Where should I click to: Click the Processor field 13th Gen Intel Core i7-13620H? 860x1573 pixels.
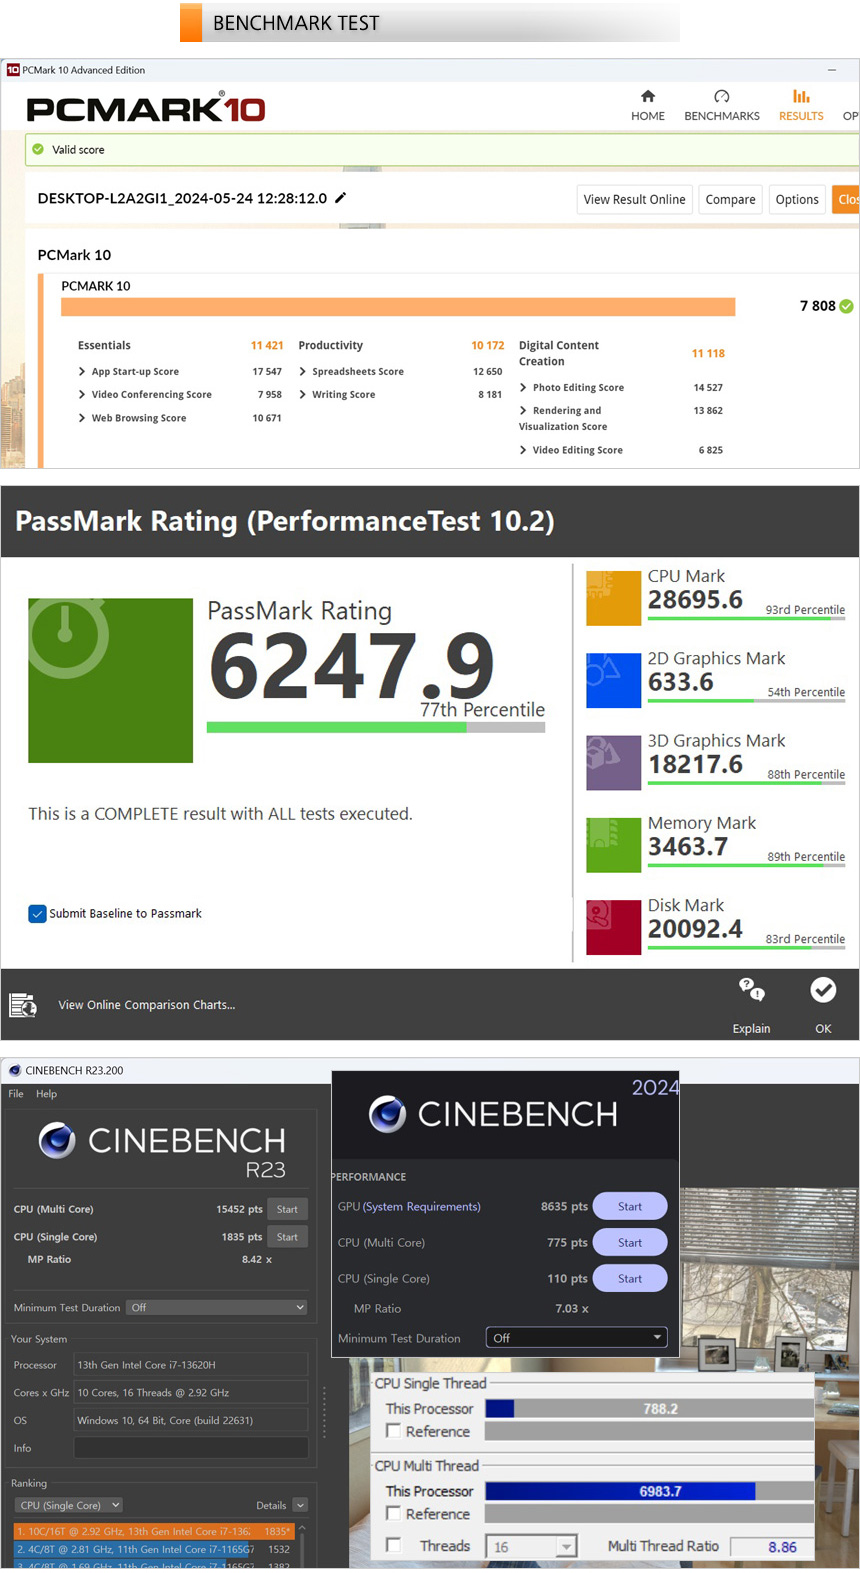(x=191, y=1364)
